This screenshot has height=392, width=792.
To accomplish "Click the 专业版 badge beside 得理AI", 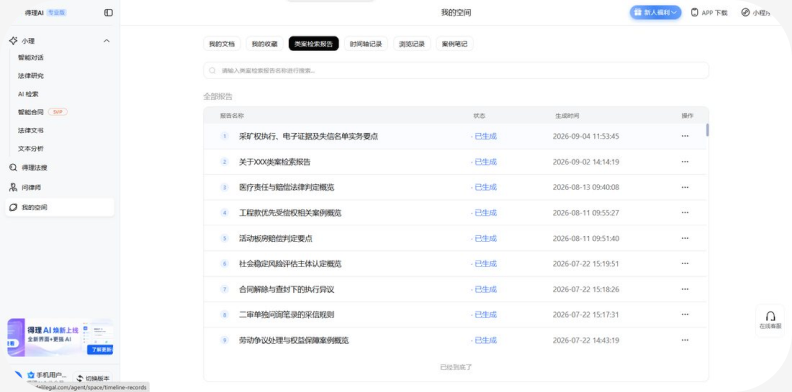I will (57, 13).
